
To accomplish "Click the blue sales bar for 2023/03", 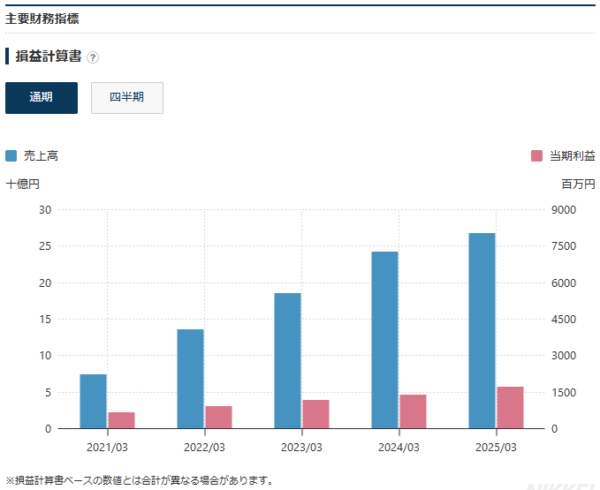I will click(287, 360).
